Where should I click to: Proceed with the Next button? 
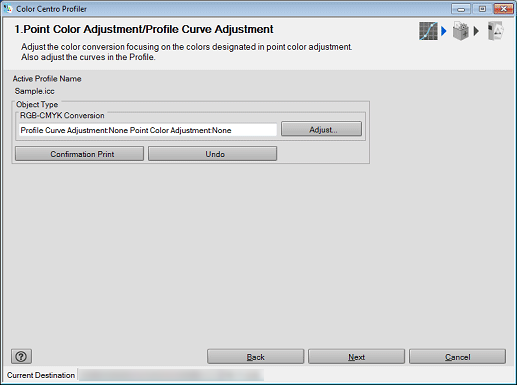(356, 356)
